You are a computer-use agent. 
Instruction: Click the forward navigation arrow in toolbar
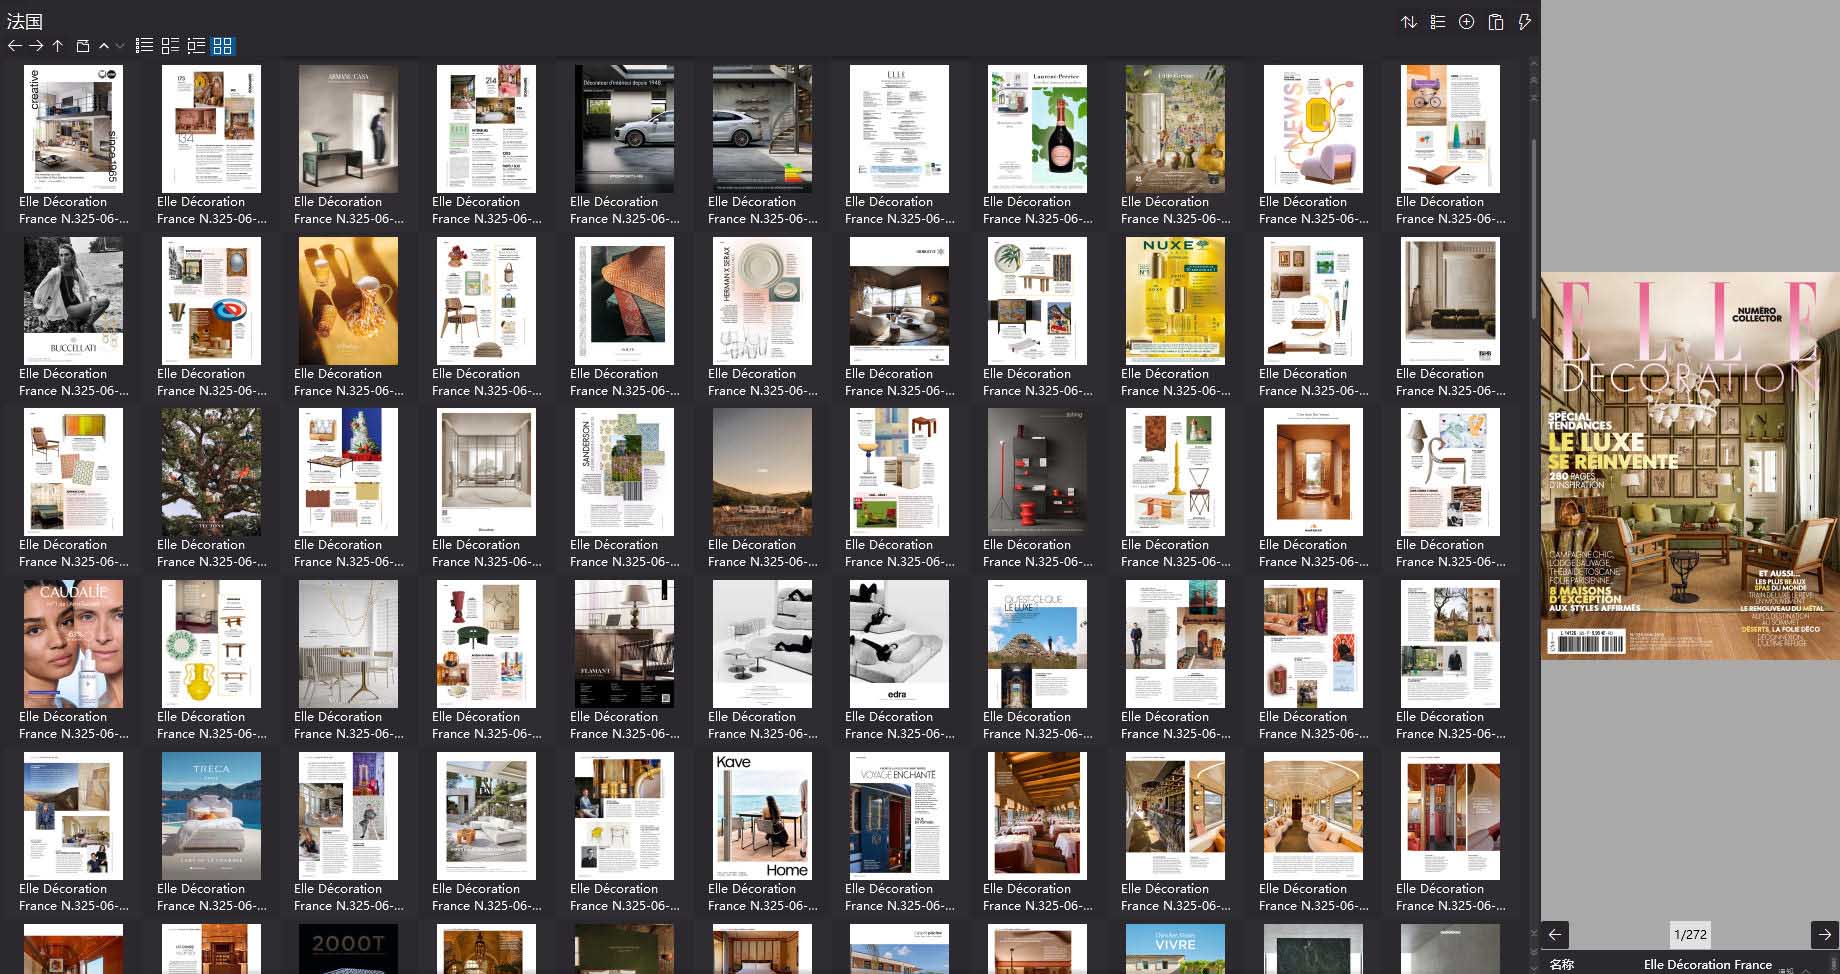point(36,46)
